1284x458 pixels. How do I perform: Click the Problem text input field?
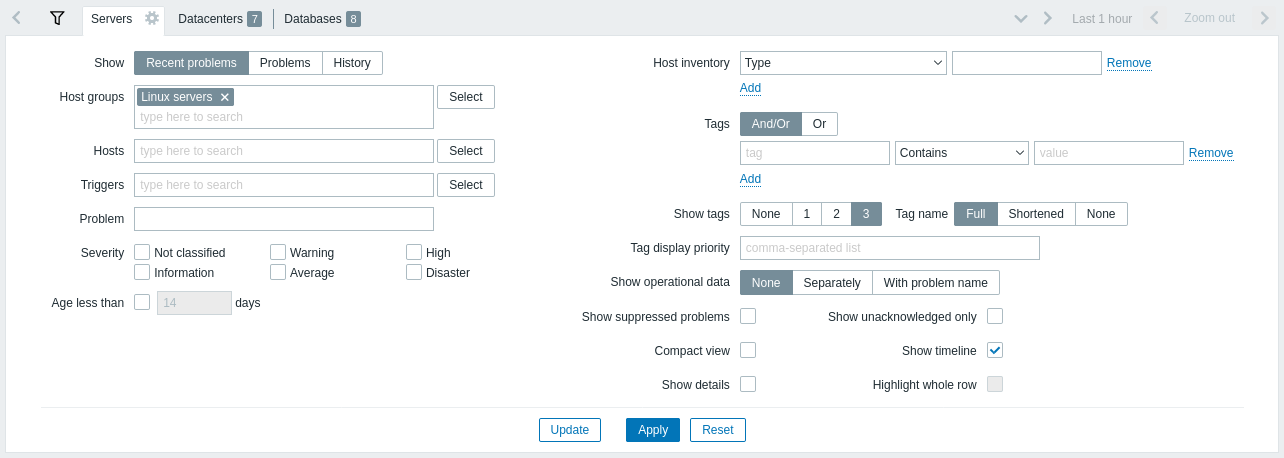coord(284,219)
